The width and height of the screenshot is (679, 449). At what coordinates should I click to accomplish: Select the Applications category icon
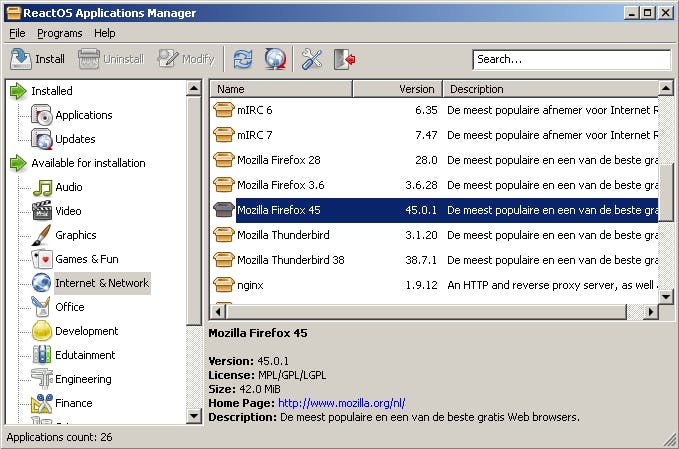point(42,115)
